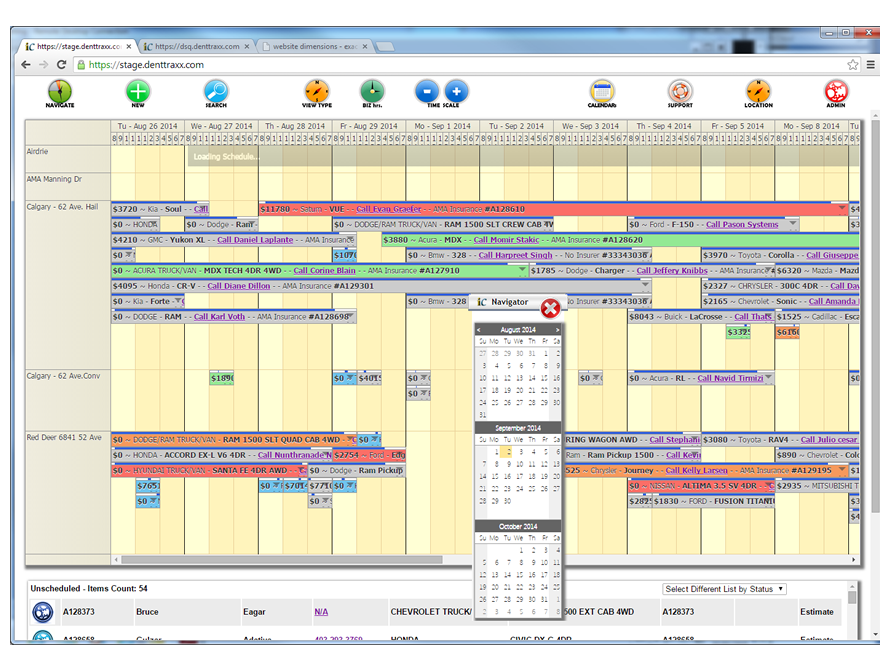Go to previous month in Navigator calendar
This screenshot has height=660, width=880.
click(479, 329)
